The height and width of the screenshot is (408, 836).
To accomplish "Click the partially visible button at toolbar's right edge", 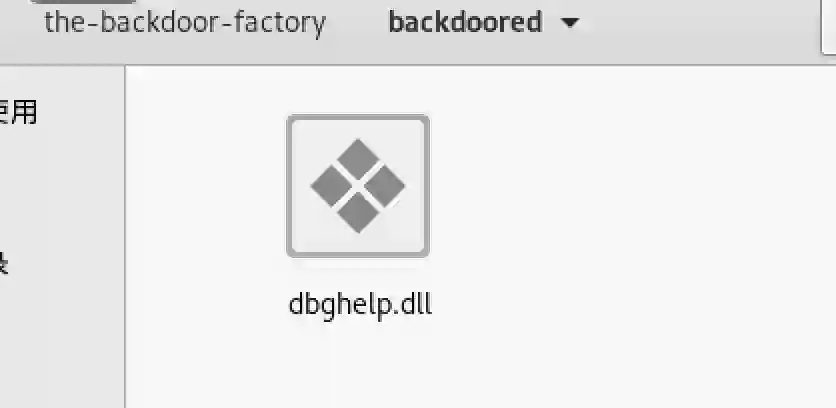I will [829, 27].
